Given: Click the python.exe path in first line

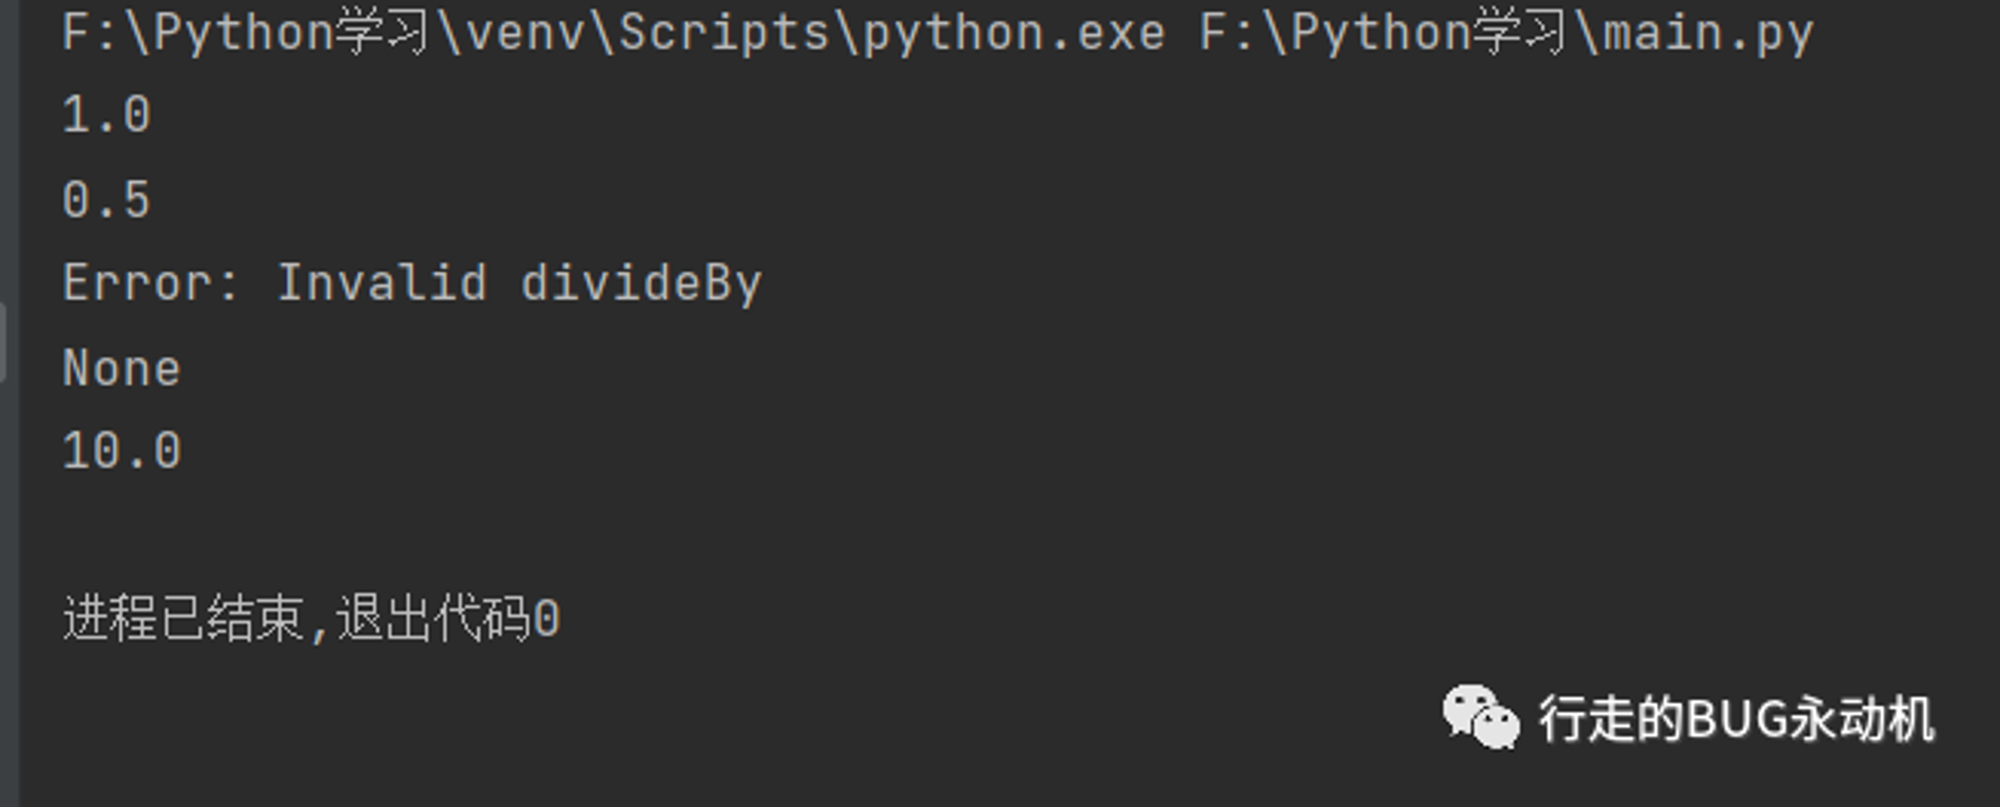Looking at the screenshot, I should pyautogui.click(x=614, y=33).
